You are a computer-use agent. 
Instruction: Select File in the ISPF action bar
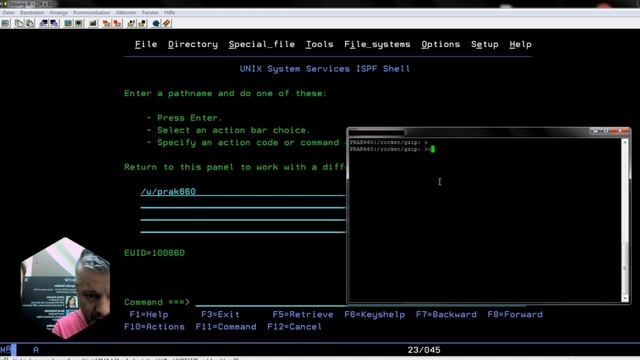click(146, 44)
